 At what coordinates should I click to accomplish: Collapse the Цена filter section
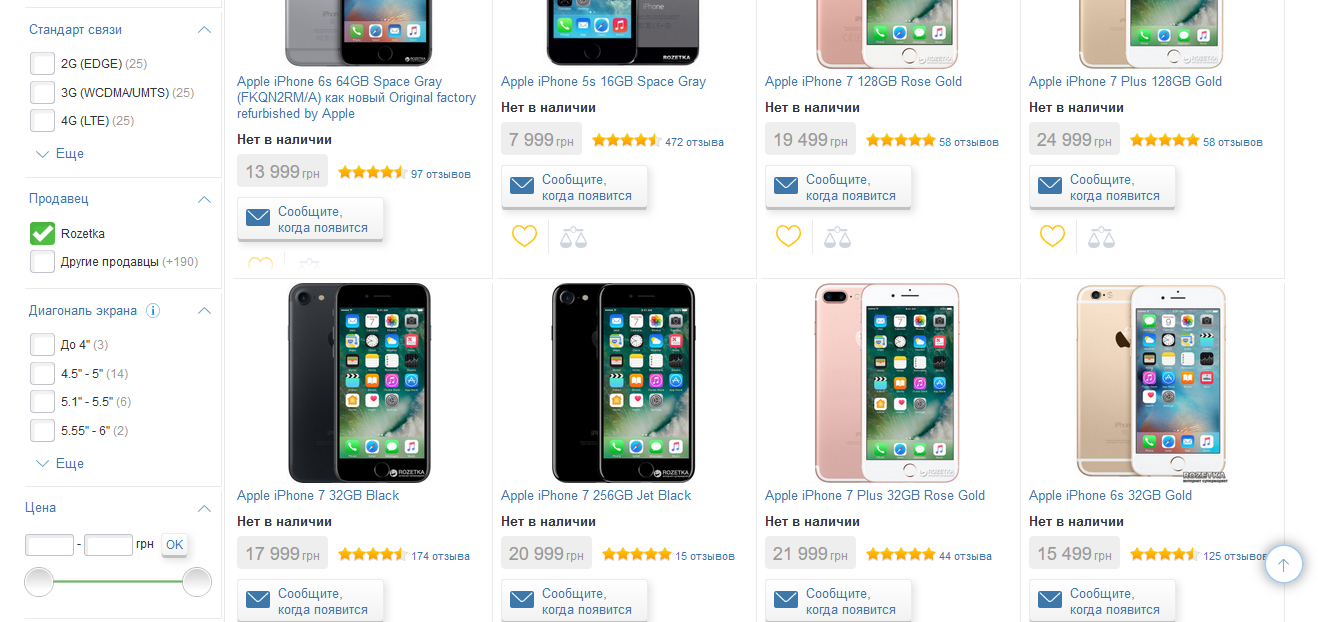[205, 508]
